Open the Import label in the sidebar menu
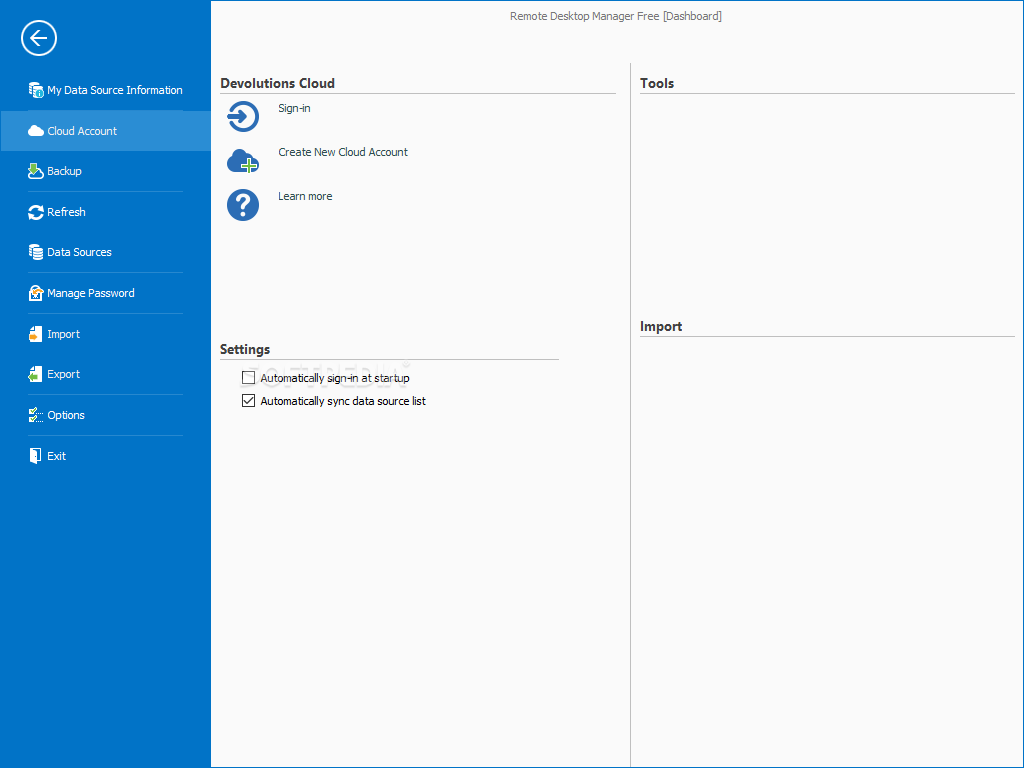 63,334
